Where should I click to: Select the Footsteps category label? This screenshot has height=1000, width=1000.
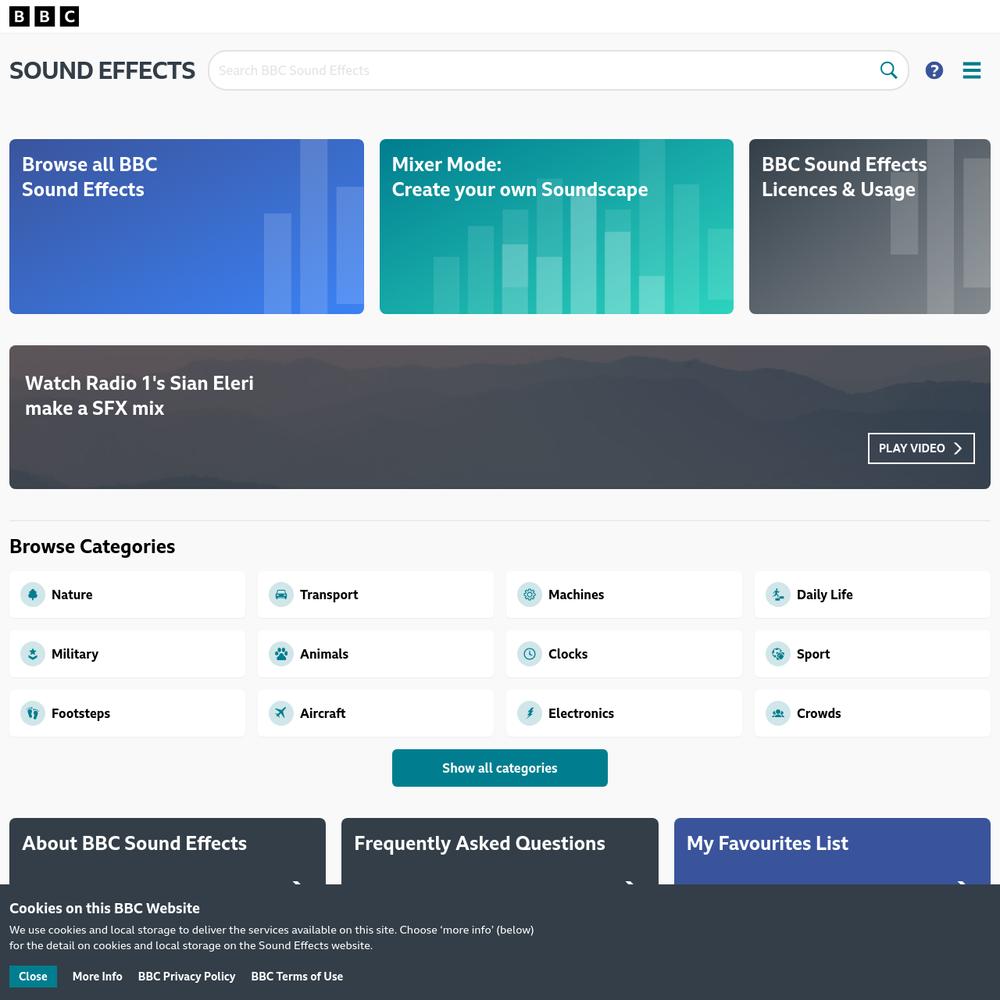pyautogui.click(x=81, y=713)
